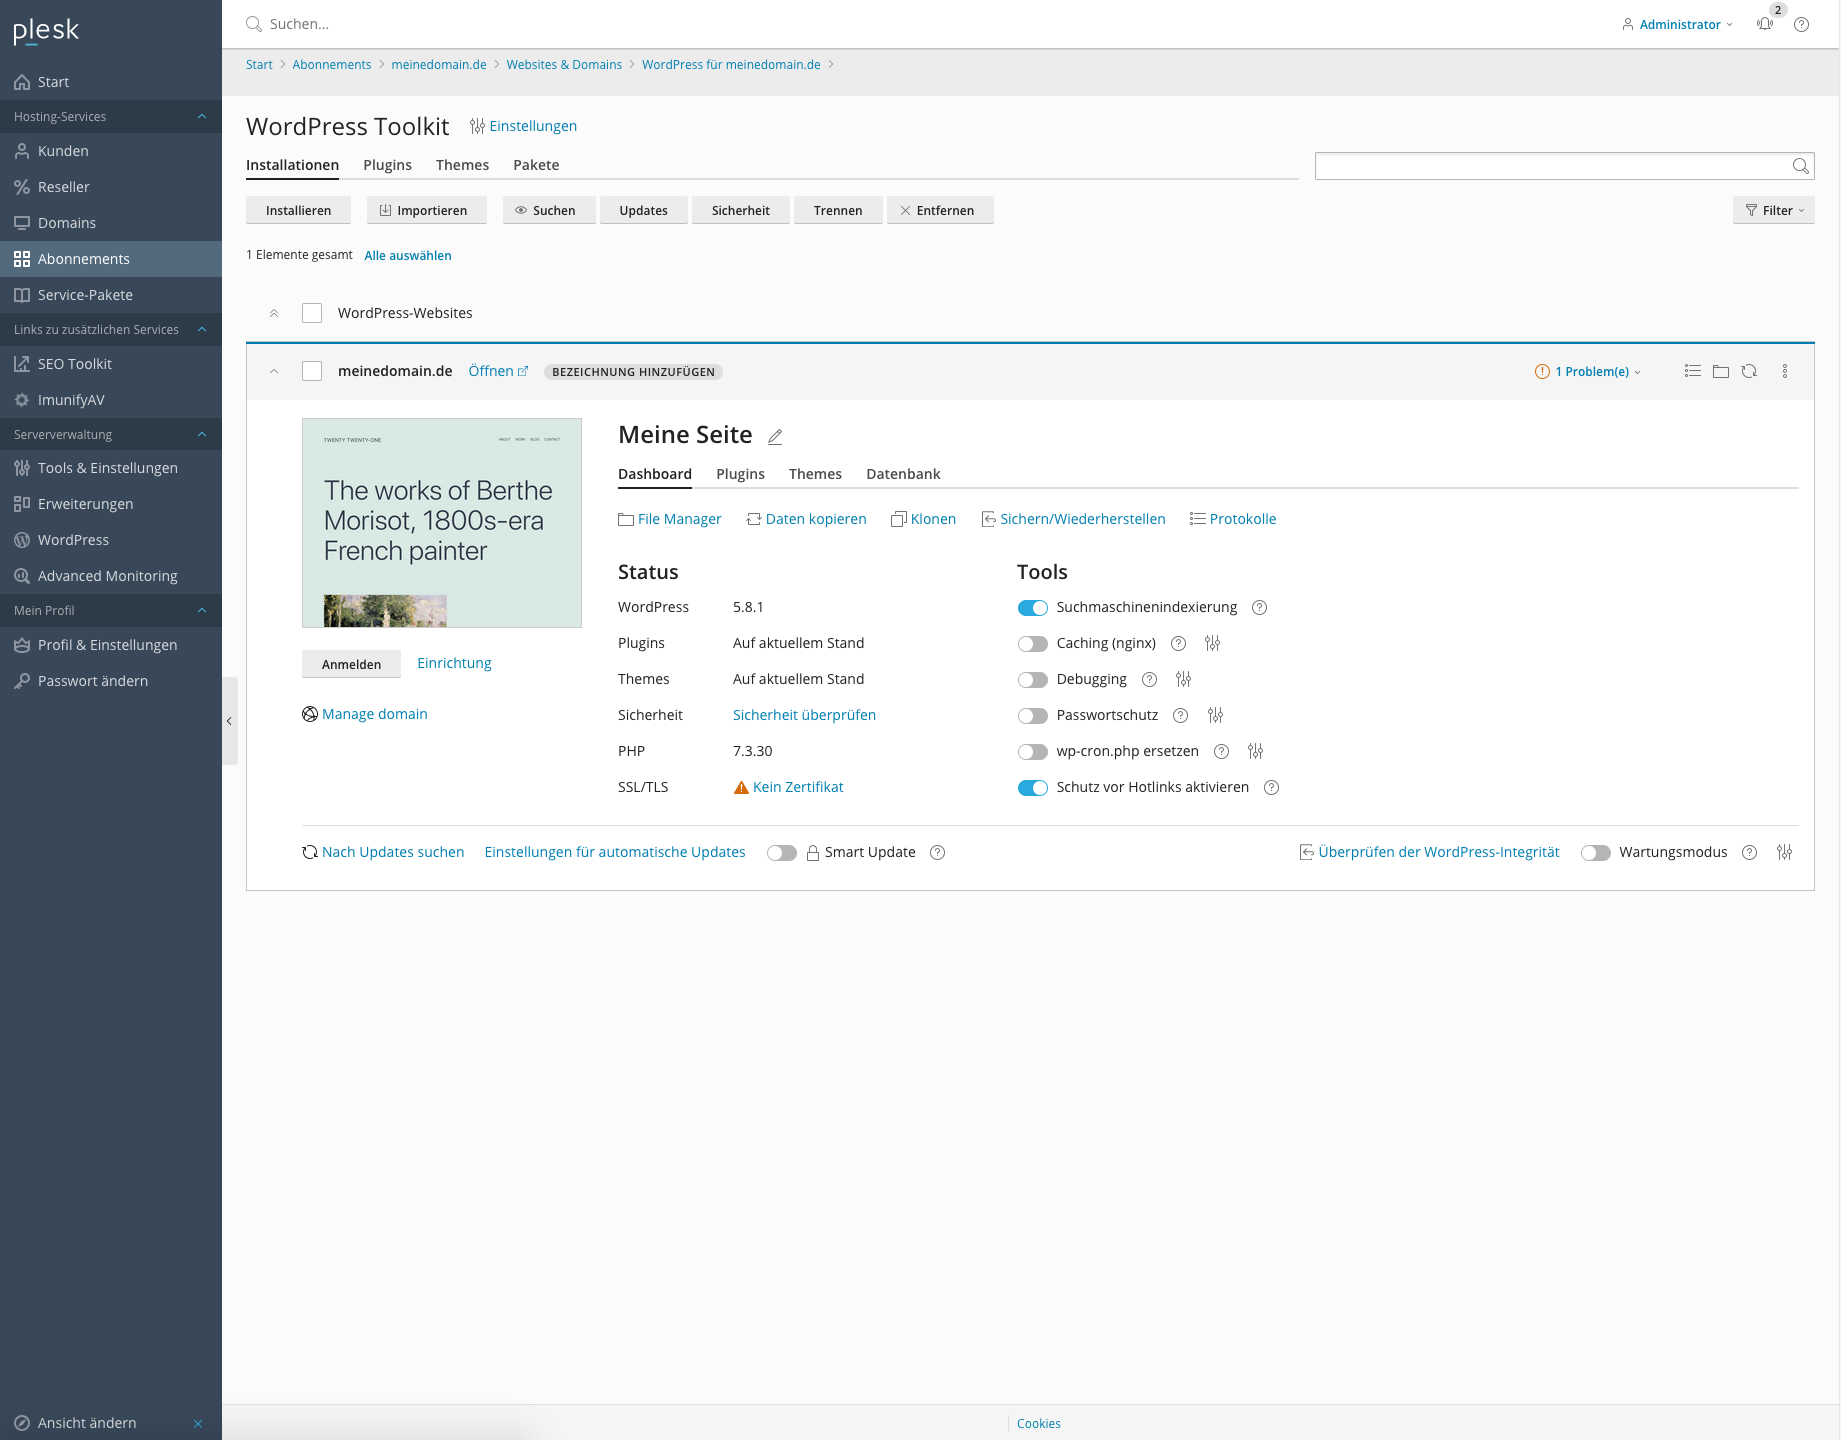Viewport: 1841px width, 1440px height.
Task: Click the BEZEICHNUNG HINZUFÜGEN label tag
Action: 633,372
